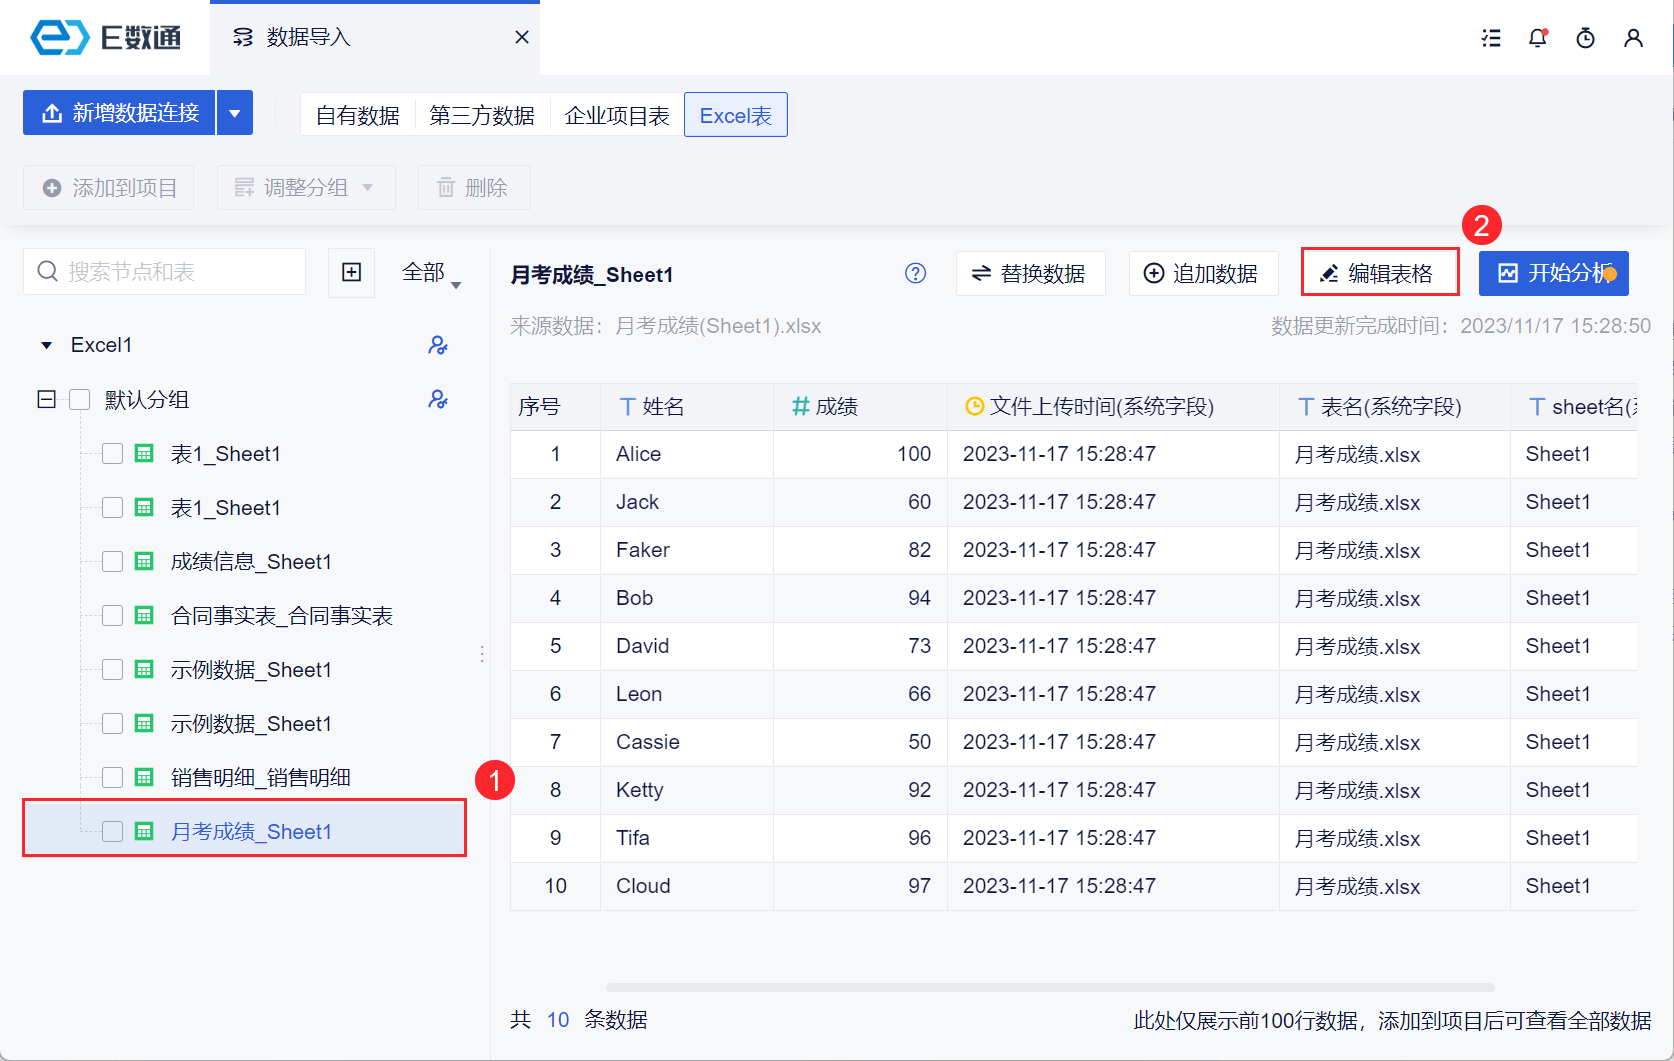Click the cell containing Cassie

point(687,743)
